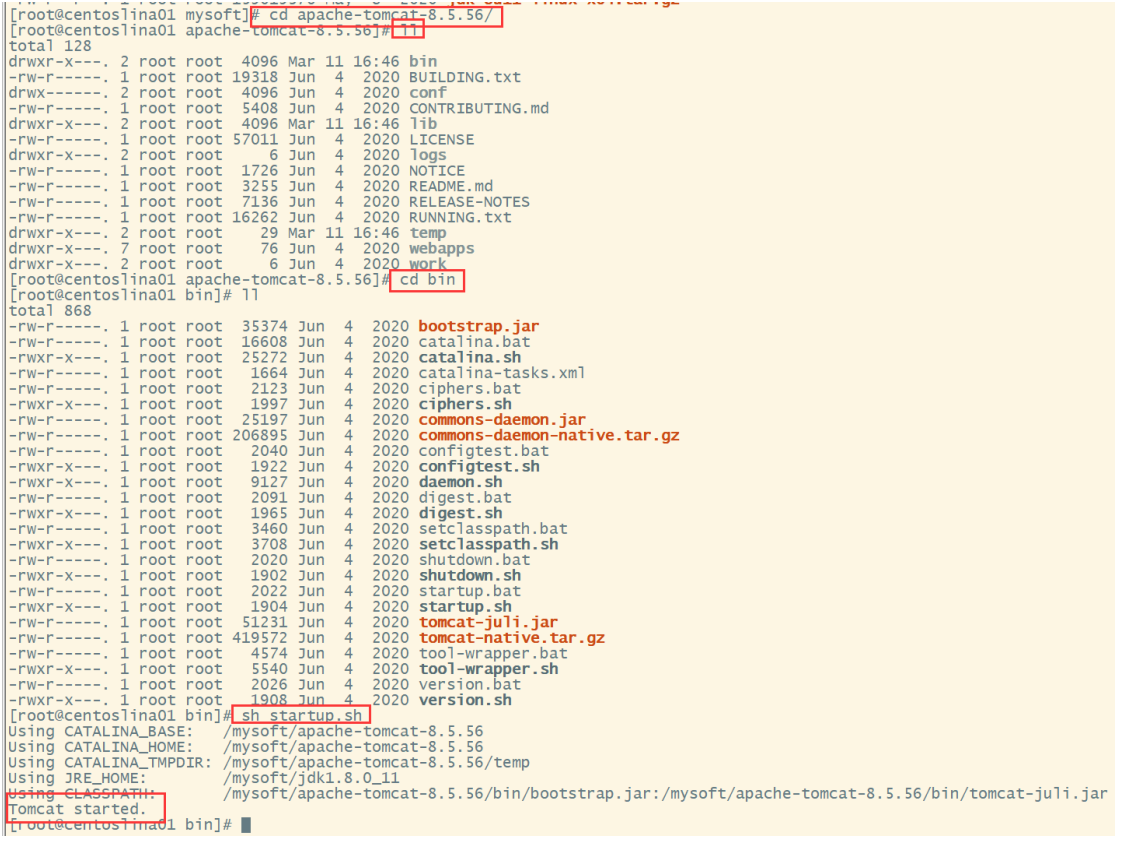Image resolution: width=1121 pixels, height=846 pixels.
Task: Select the 'configtest.sh' script name
Action: (x=479, y=467)
